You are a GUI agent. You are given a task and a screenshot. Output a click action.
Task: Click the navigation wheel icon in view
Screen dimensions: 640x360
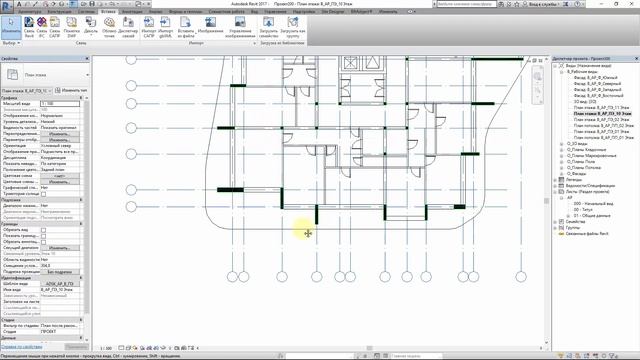[x=538, y=76]
